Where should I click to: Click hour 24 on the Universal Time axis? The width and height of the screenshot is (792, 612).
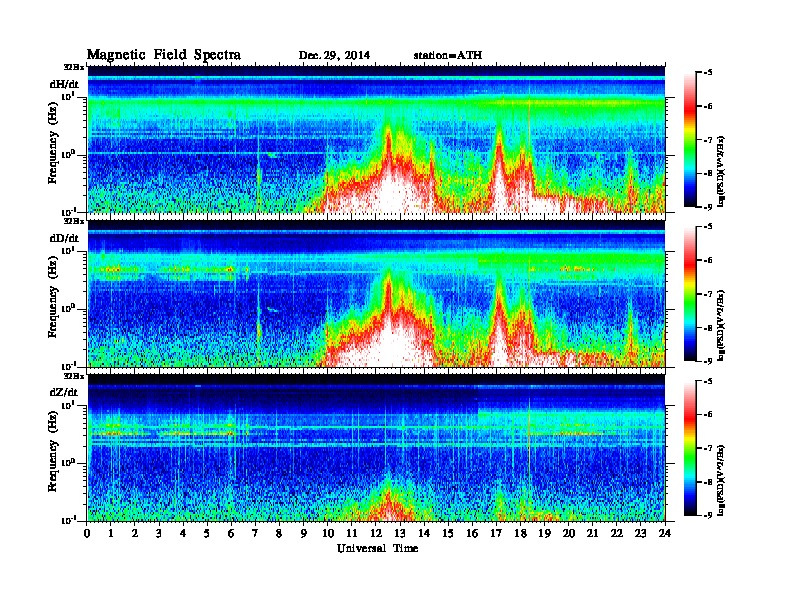[x=665, y=533]
